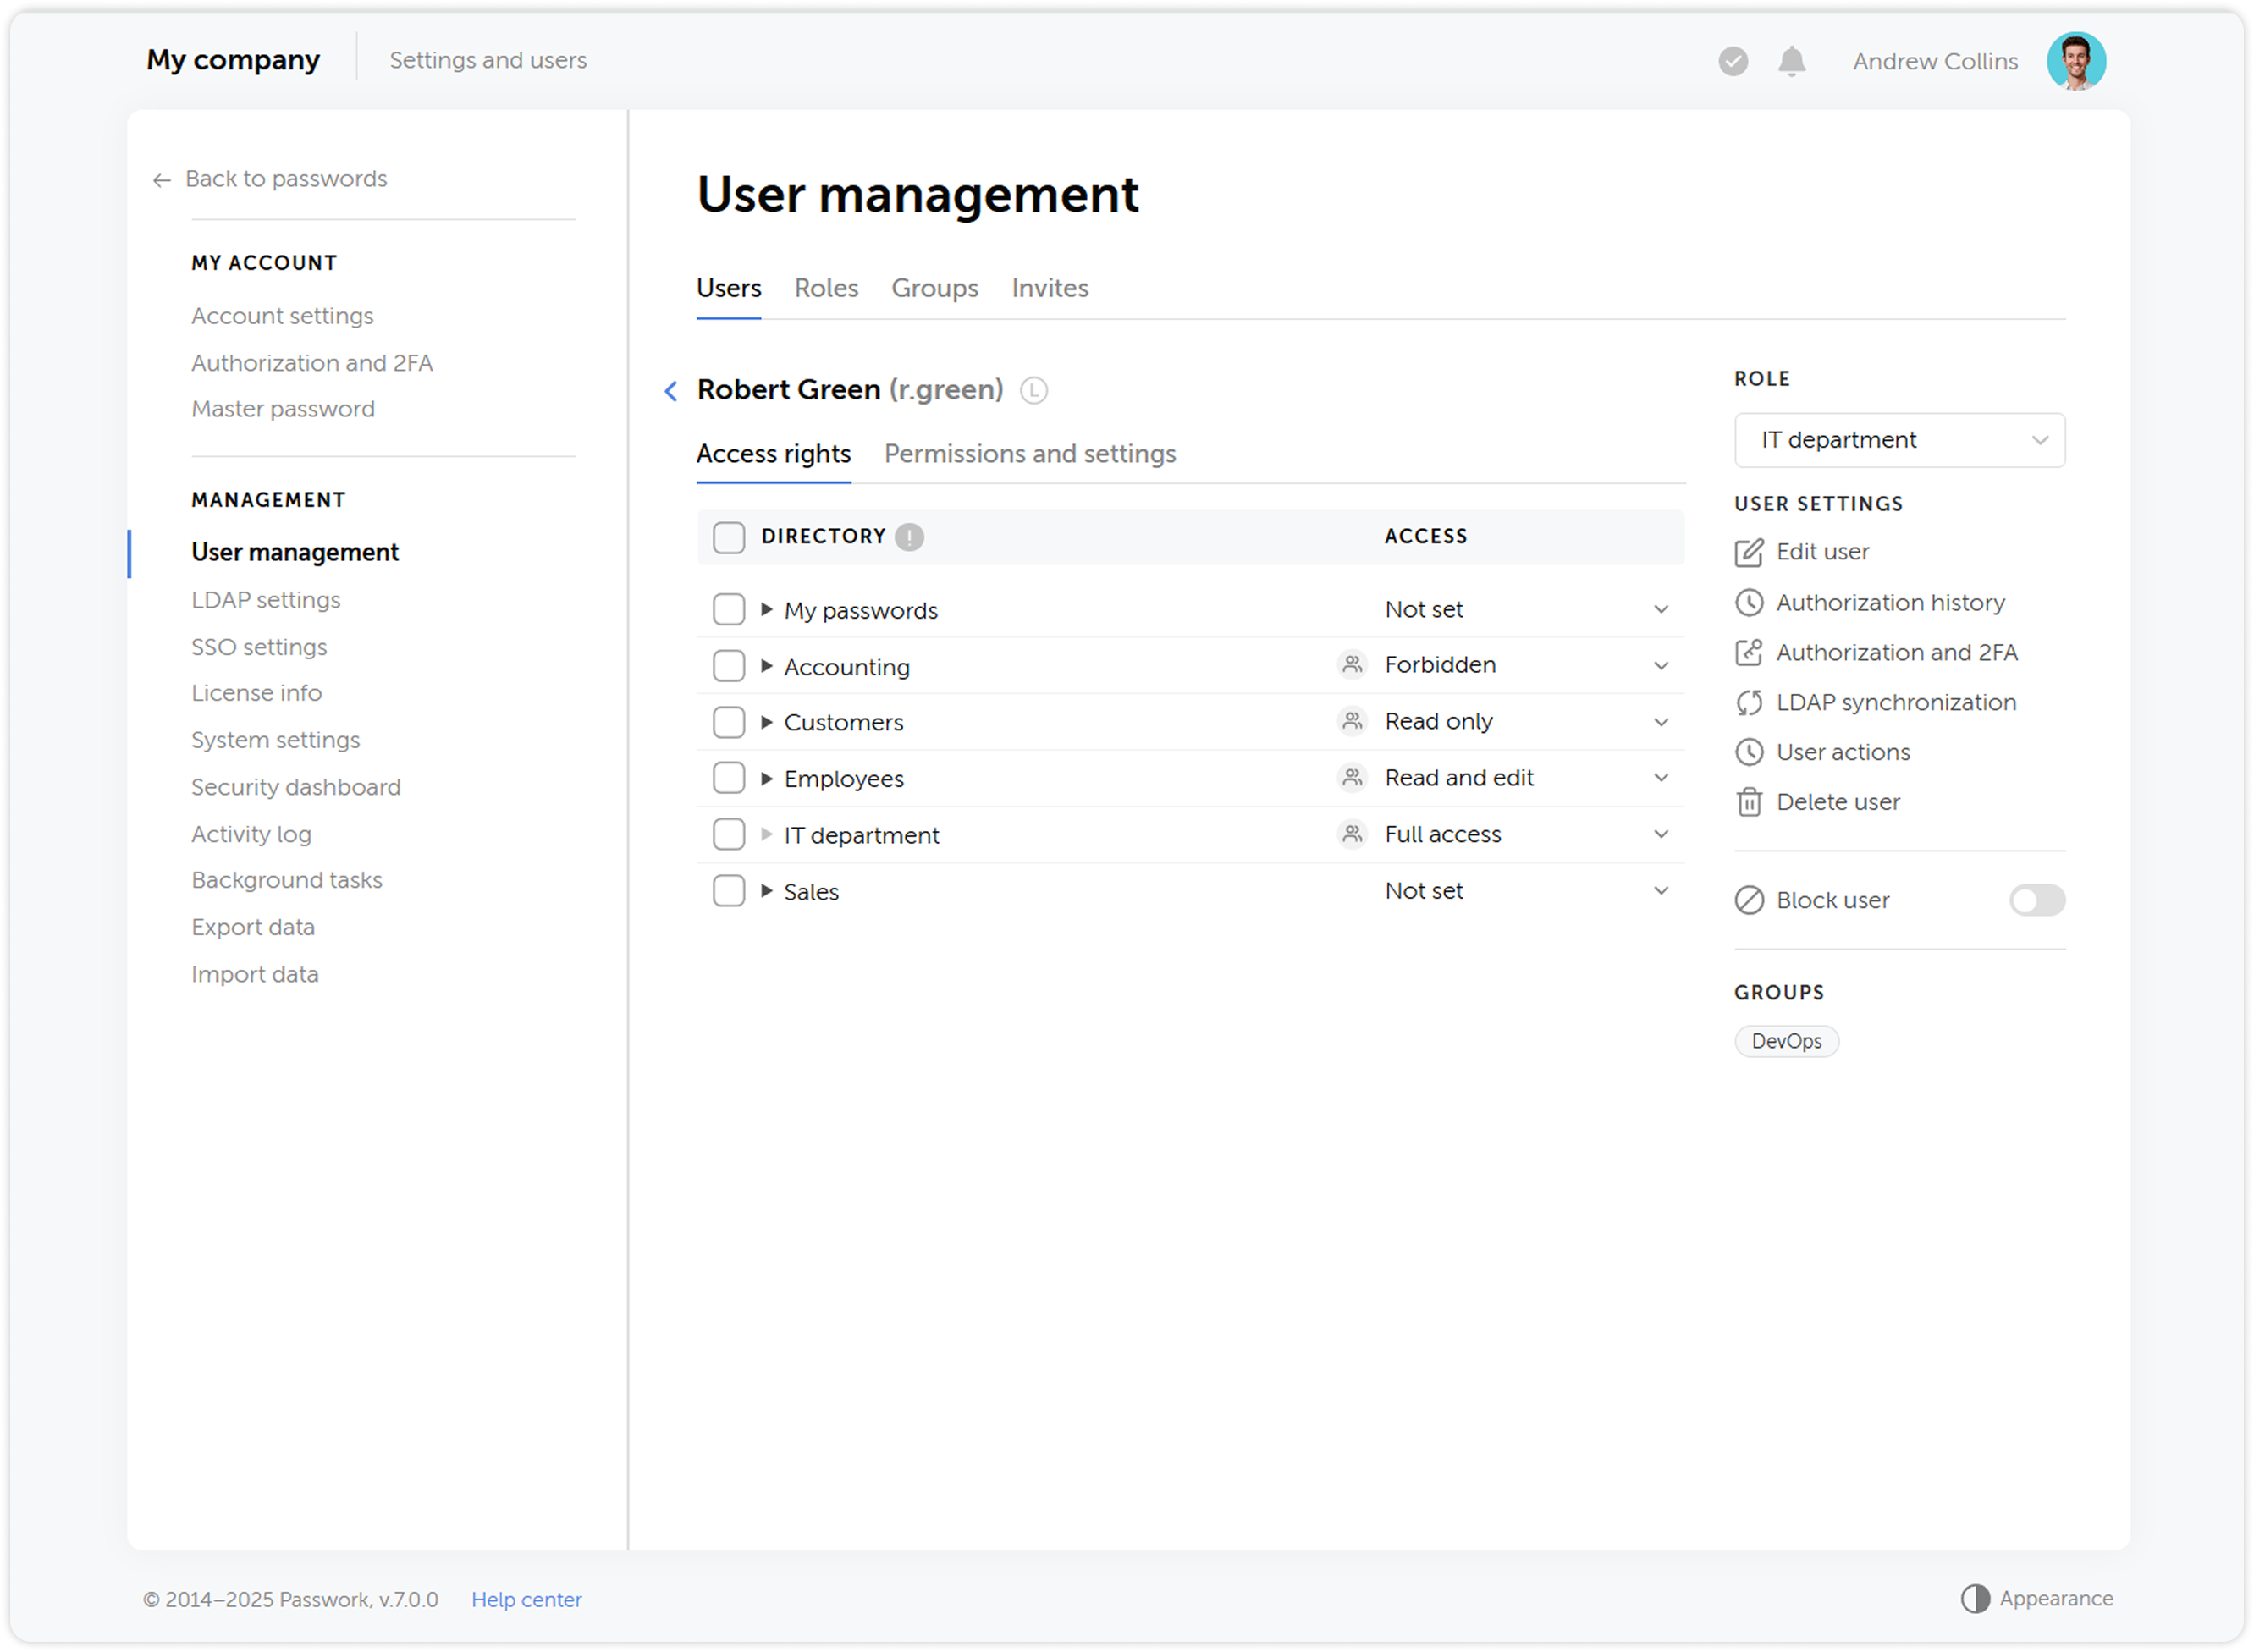This screenshot has width=2254, height=1652.
Task: Check the Accounting directory checkbox
Action: tap(729, 665)
